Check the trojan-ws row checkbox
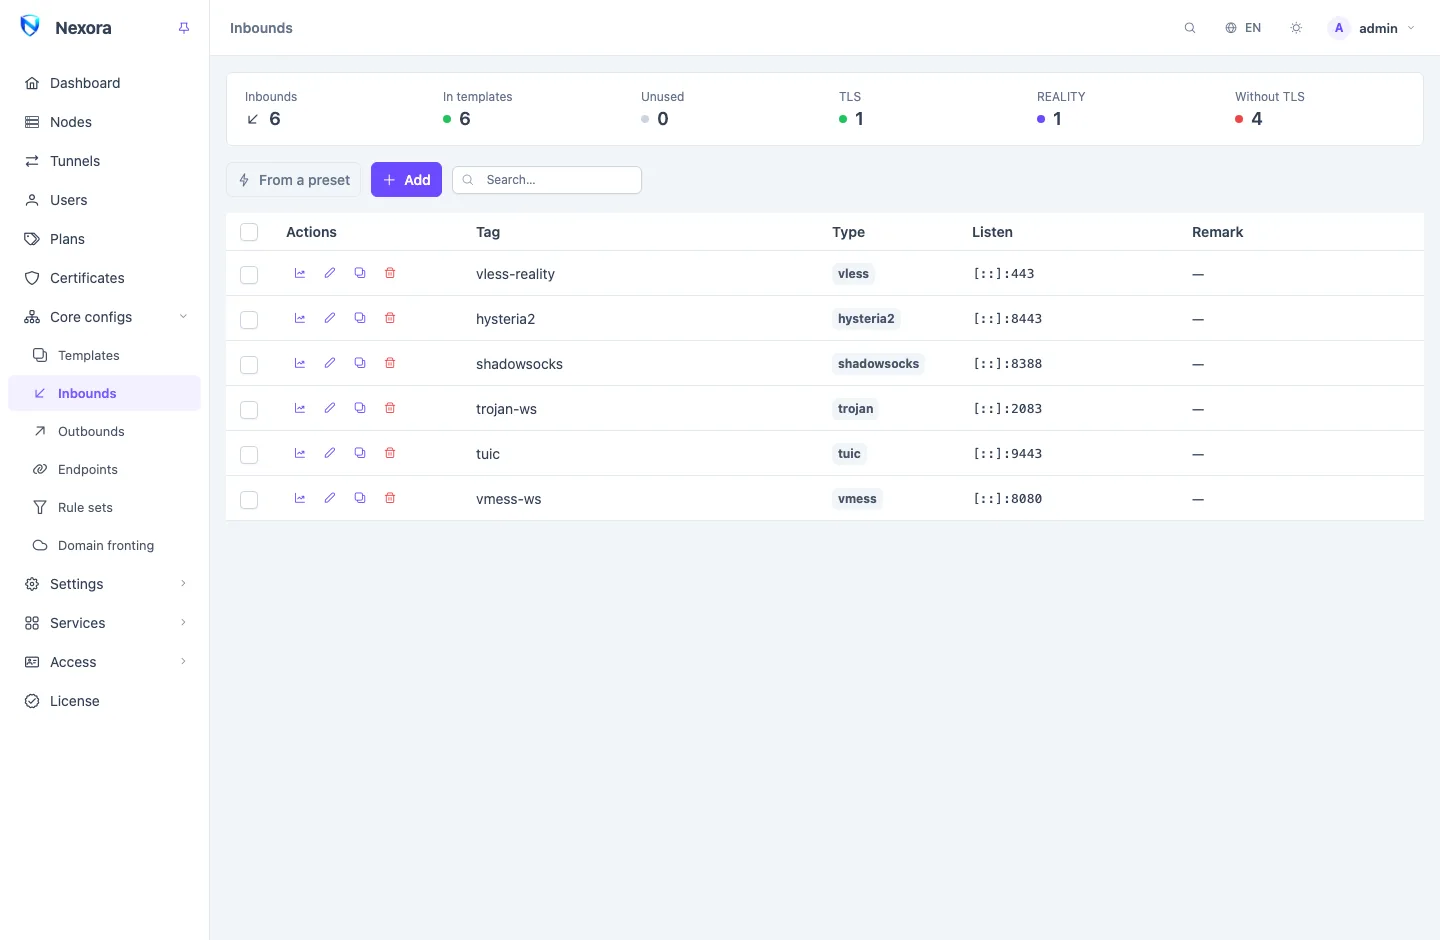The height and width of the screenshot is (940, 1440). pyautogui.click(x=249, y=409)
